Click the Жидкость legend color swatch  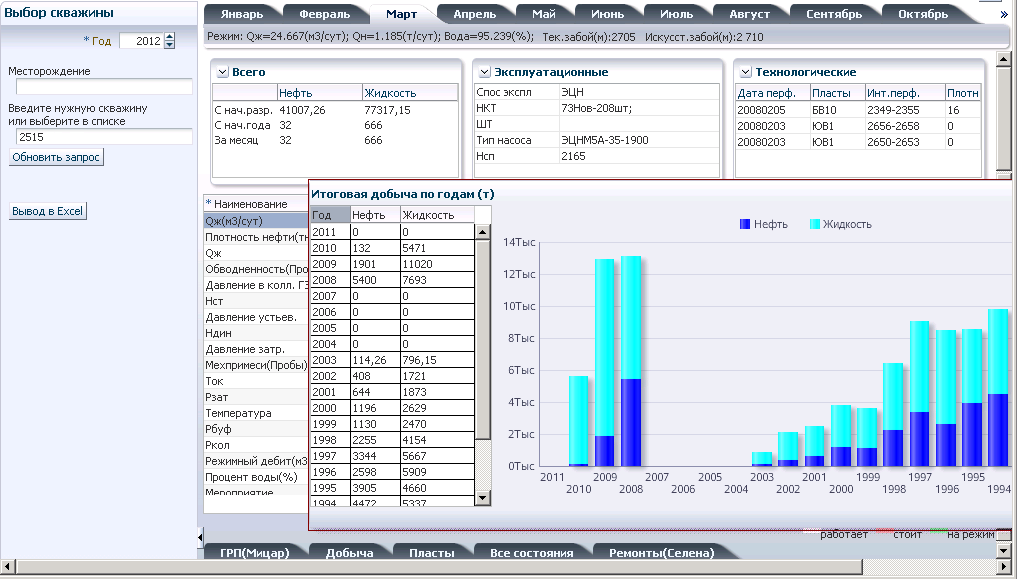(815, 224)
